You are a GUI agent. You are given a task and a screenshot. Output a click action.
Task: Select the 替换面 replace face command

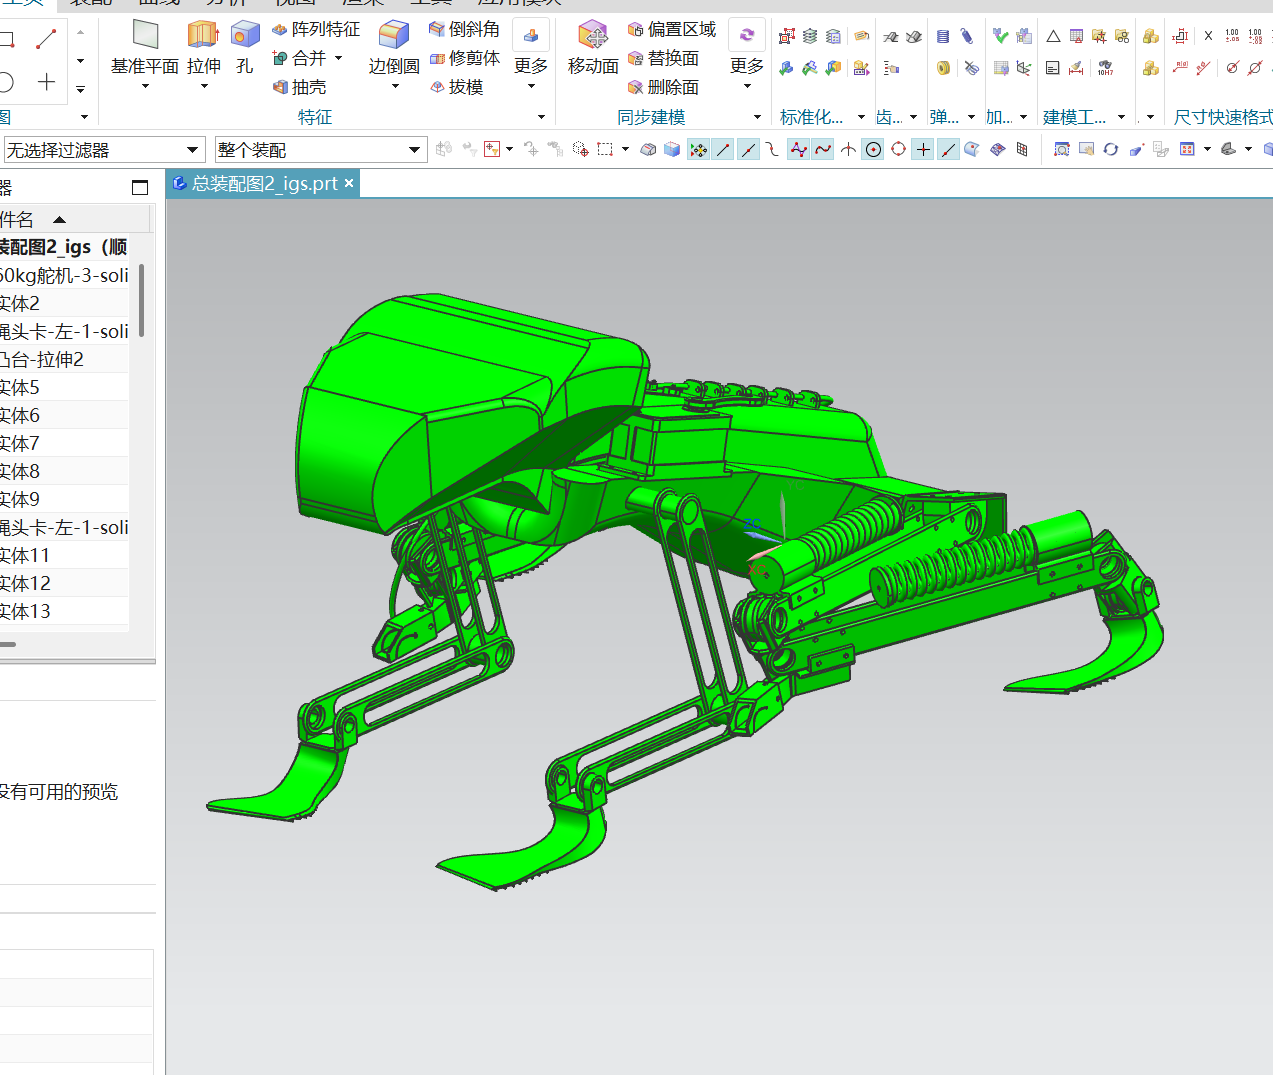pos(663,58)
